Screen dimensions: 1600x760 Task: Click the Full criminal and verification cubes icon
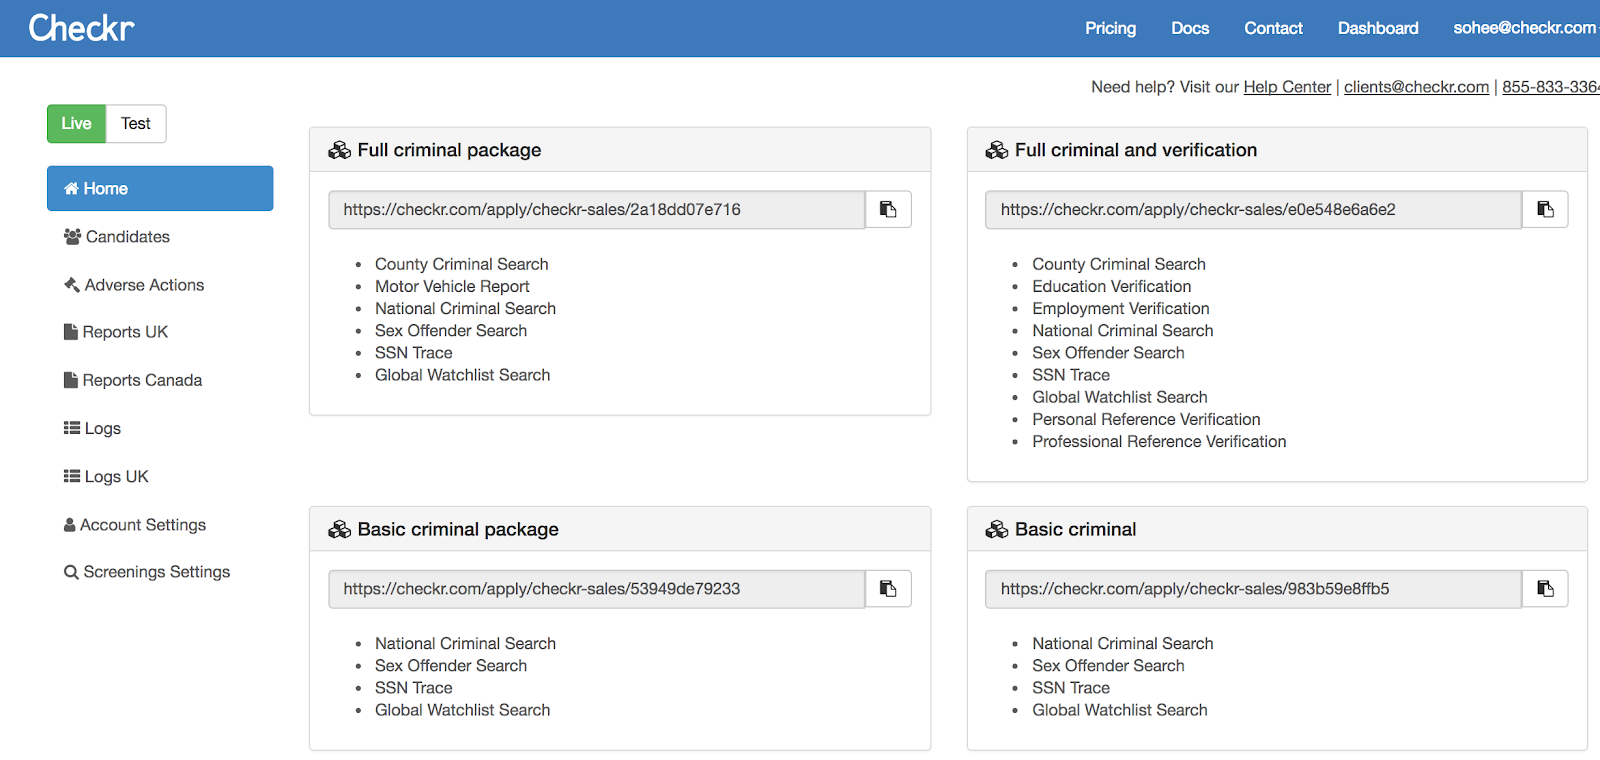[x=997, y=150]
